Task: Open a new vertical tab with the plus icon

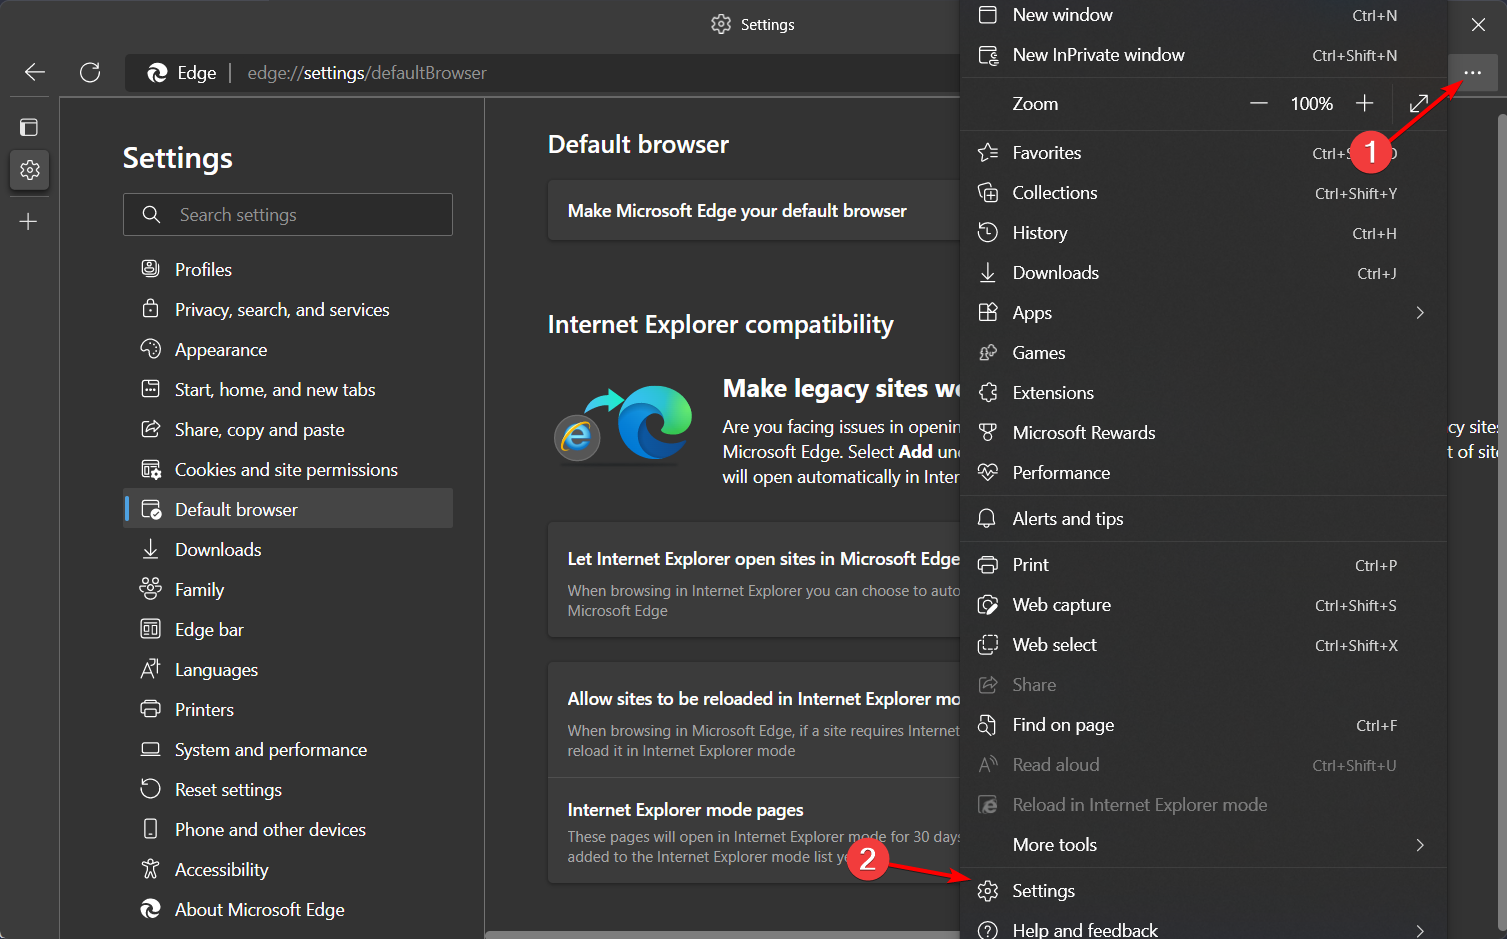Action: [29, 221]
